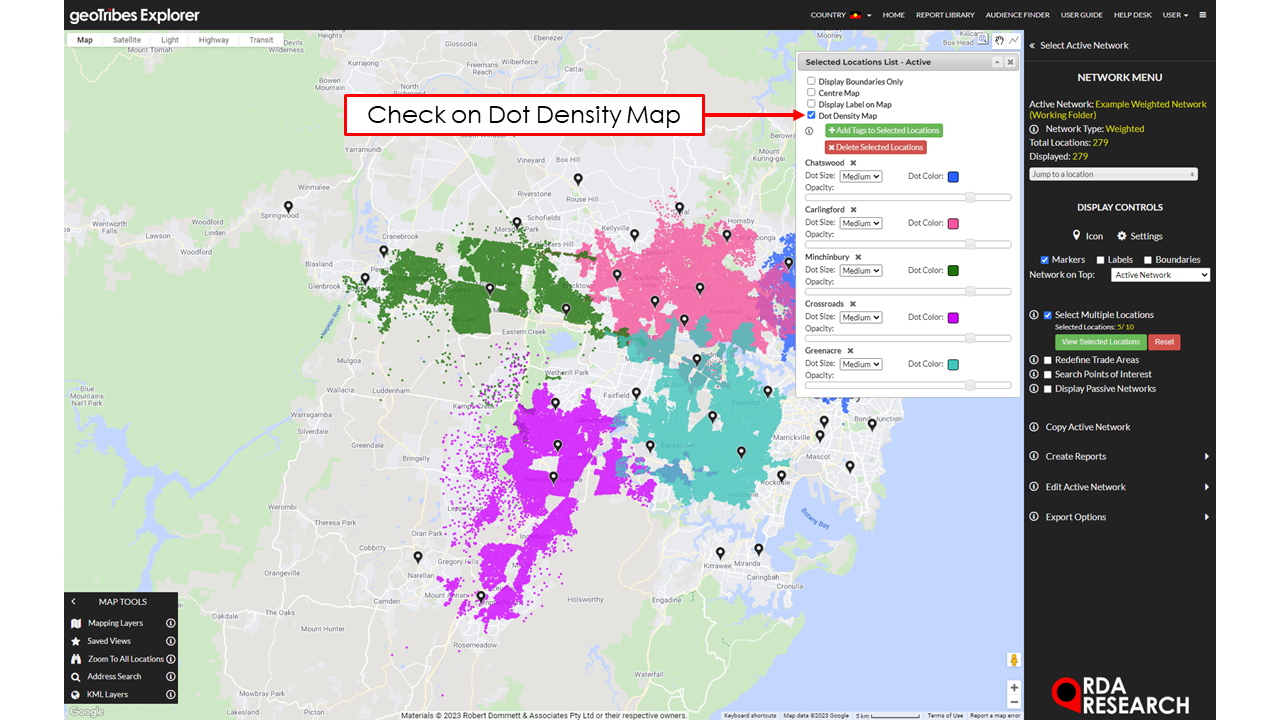Click the Springwood location marker pin

tap(289, 208)
